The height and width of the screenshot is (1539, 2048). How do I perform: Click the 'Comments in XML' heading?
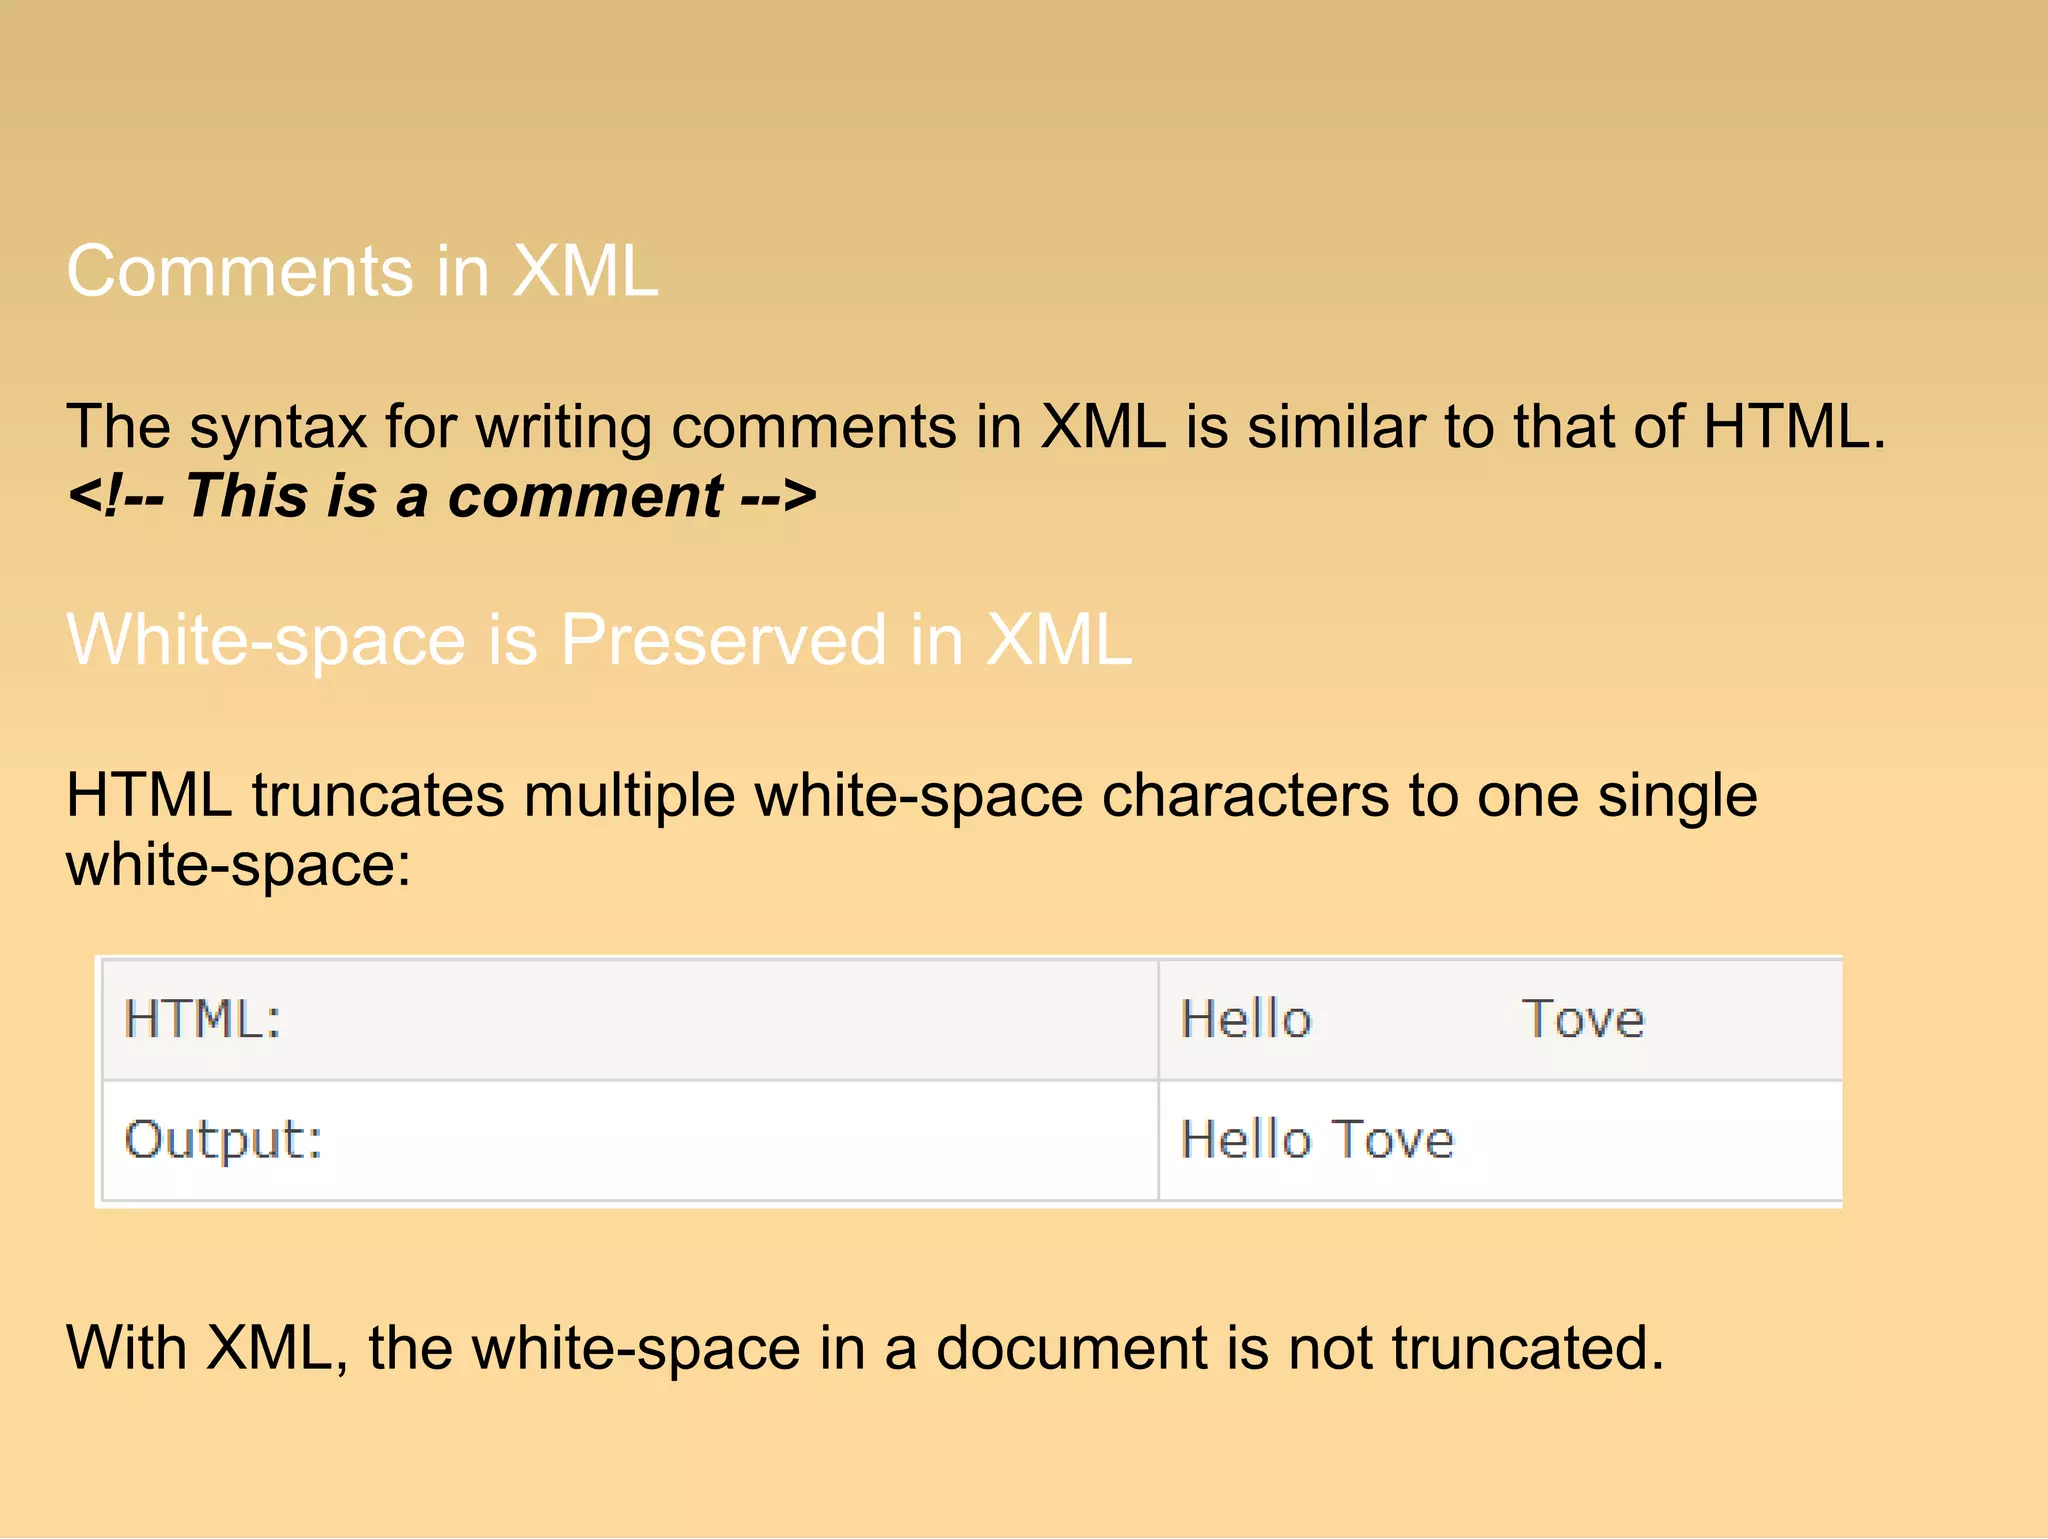[362, 271]
